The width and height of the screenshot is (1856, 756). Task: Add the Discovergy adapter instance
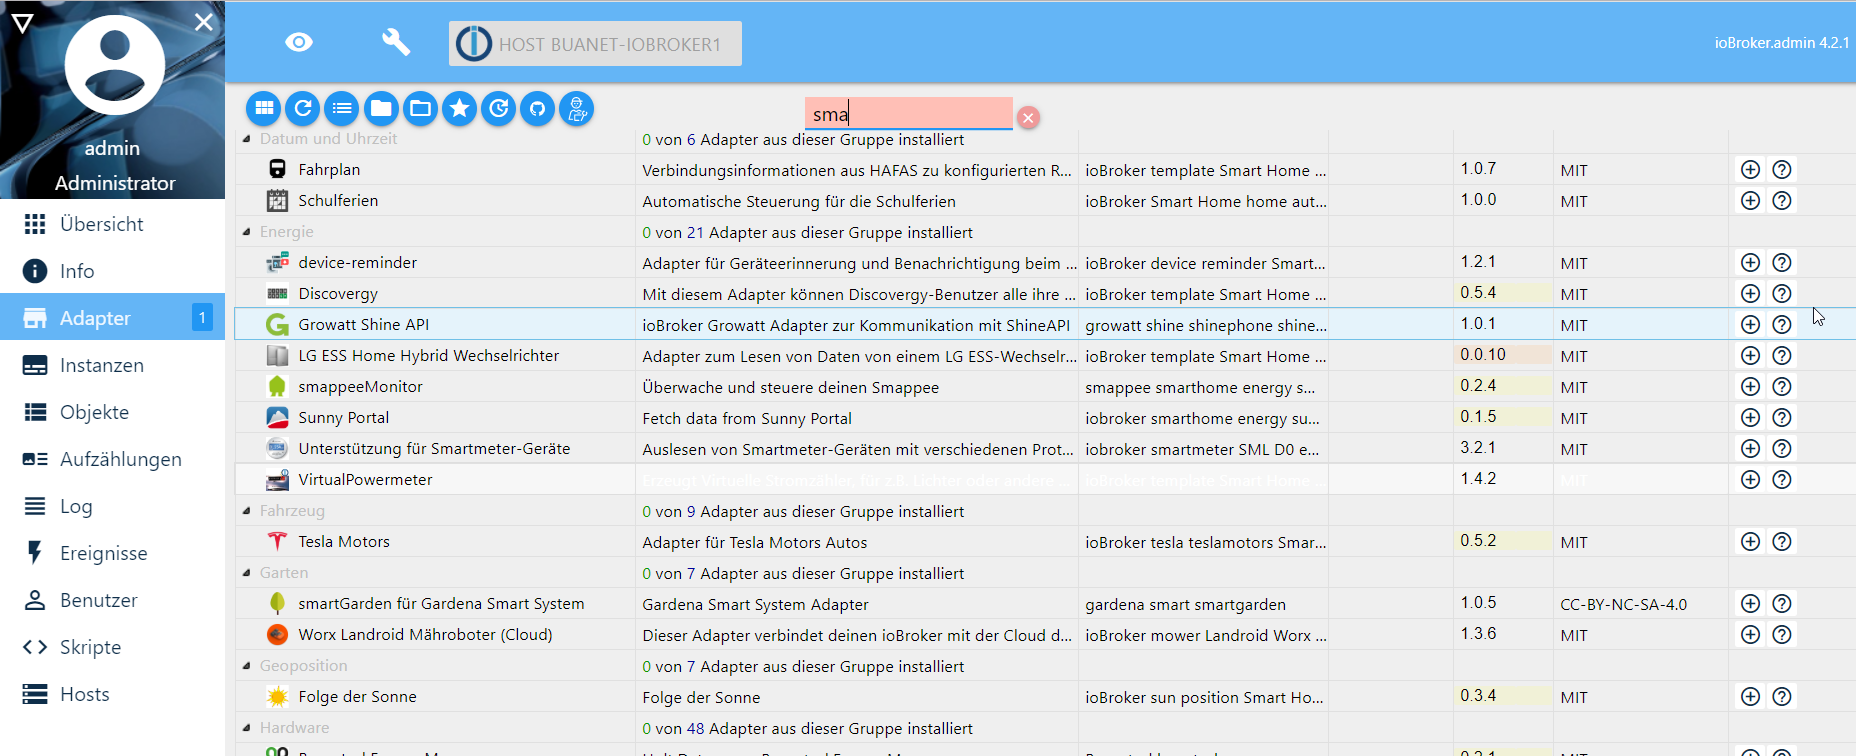[x=1750, y=294]
